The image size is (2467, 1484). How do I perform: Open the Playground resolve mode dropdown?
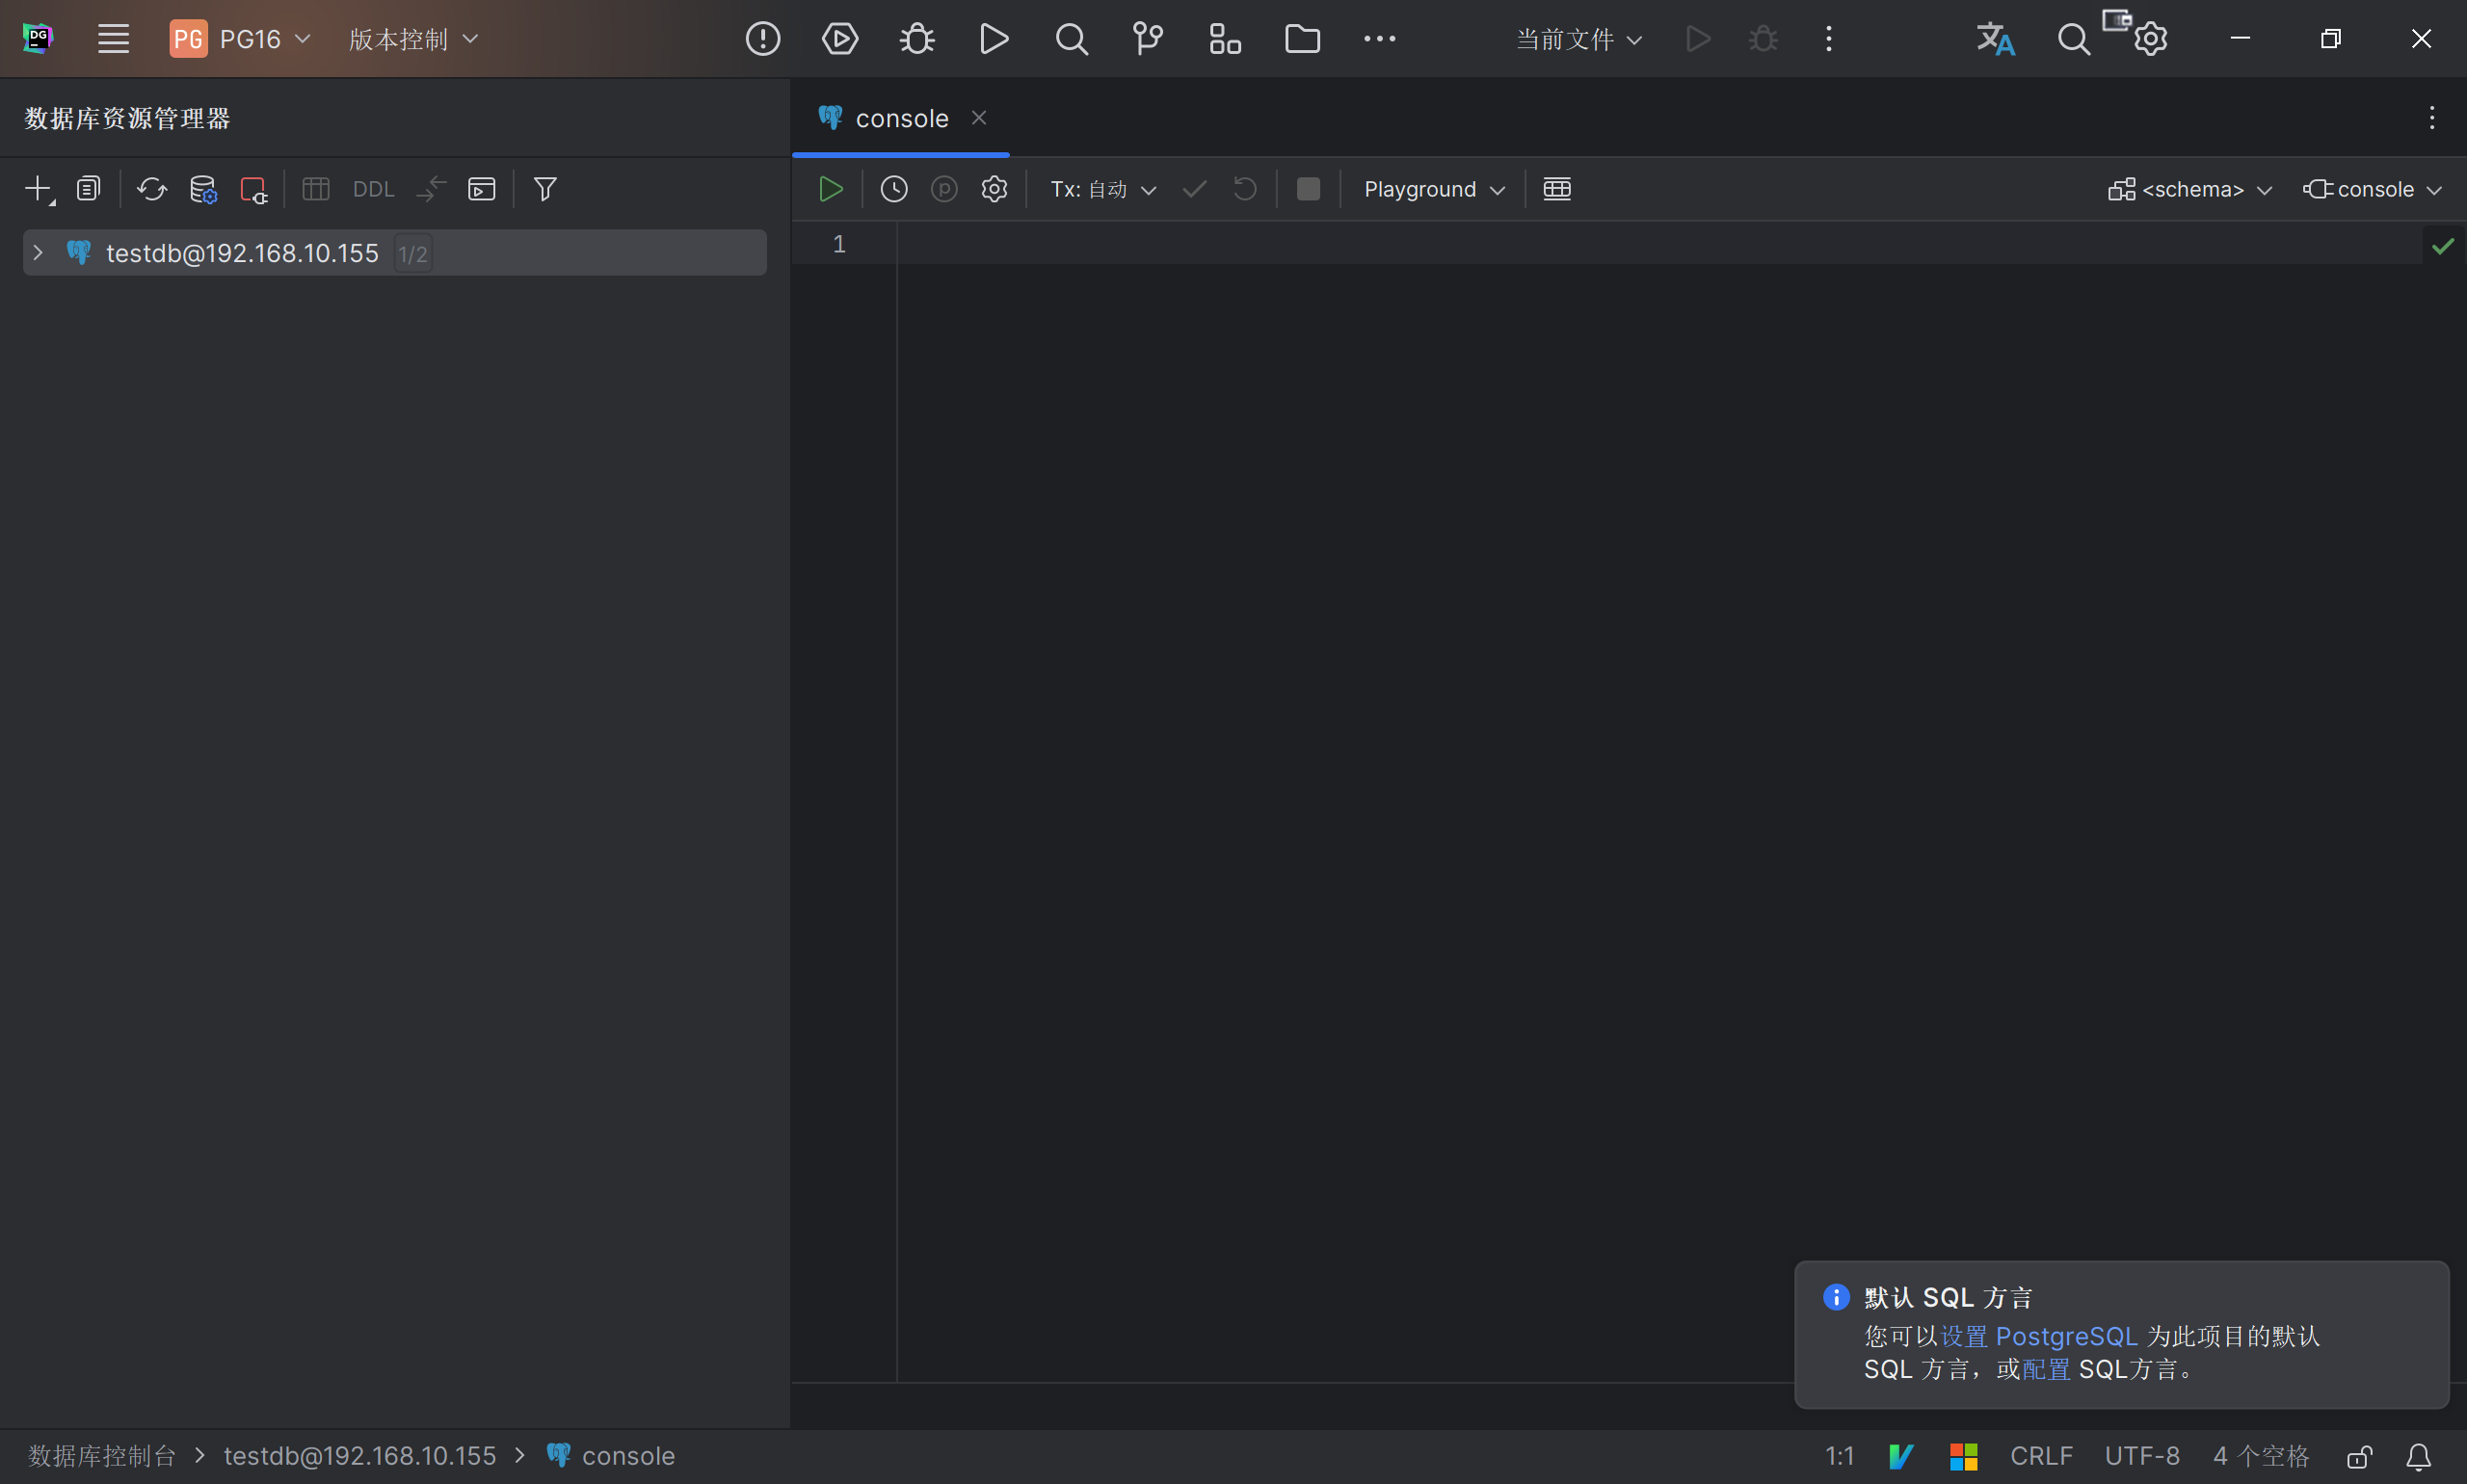[x=1434, y=189]
